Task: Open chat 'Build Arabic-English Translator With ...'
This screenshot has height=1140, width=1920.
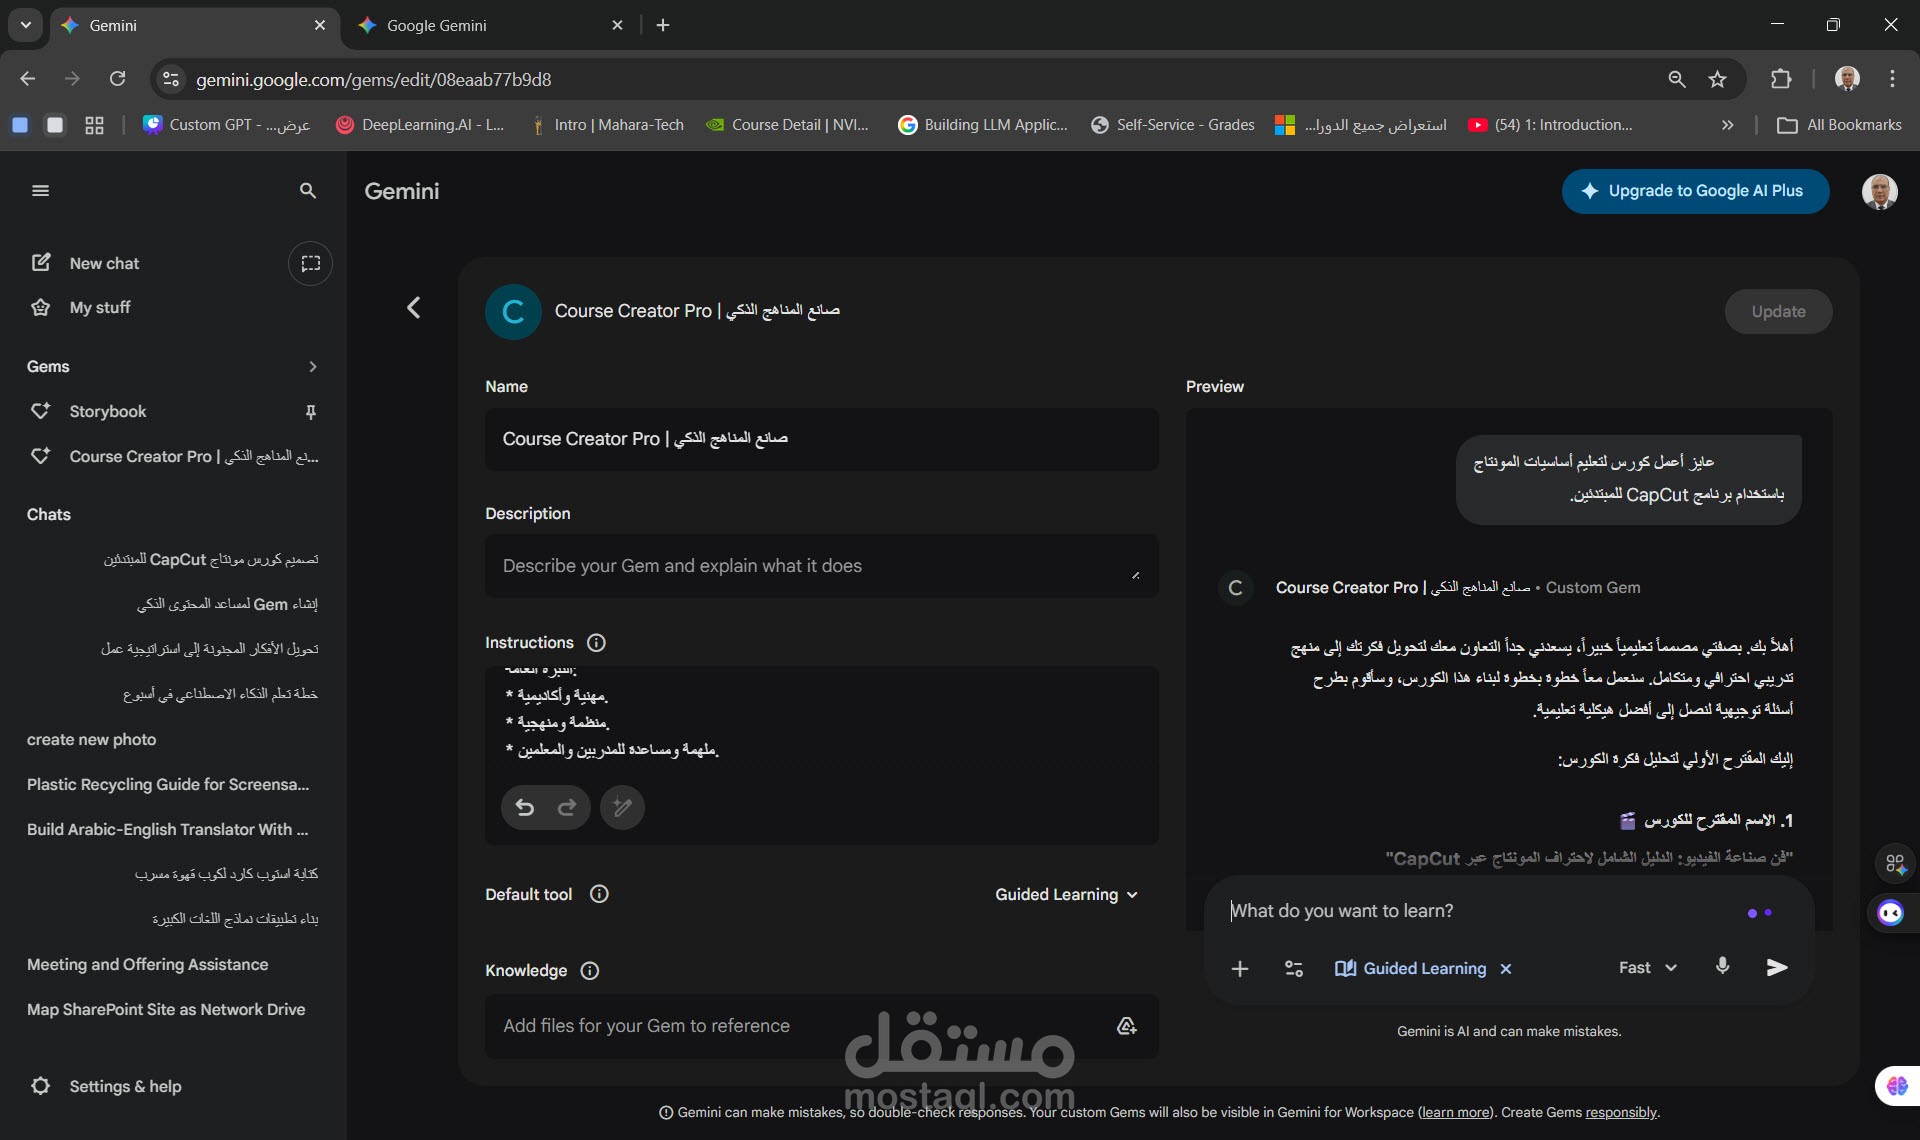Action: point(168,830)
